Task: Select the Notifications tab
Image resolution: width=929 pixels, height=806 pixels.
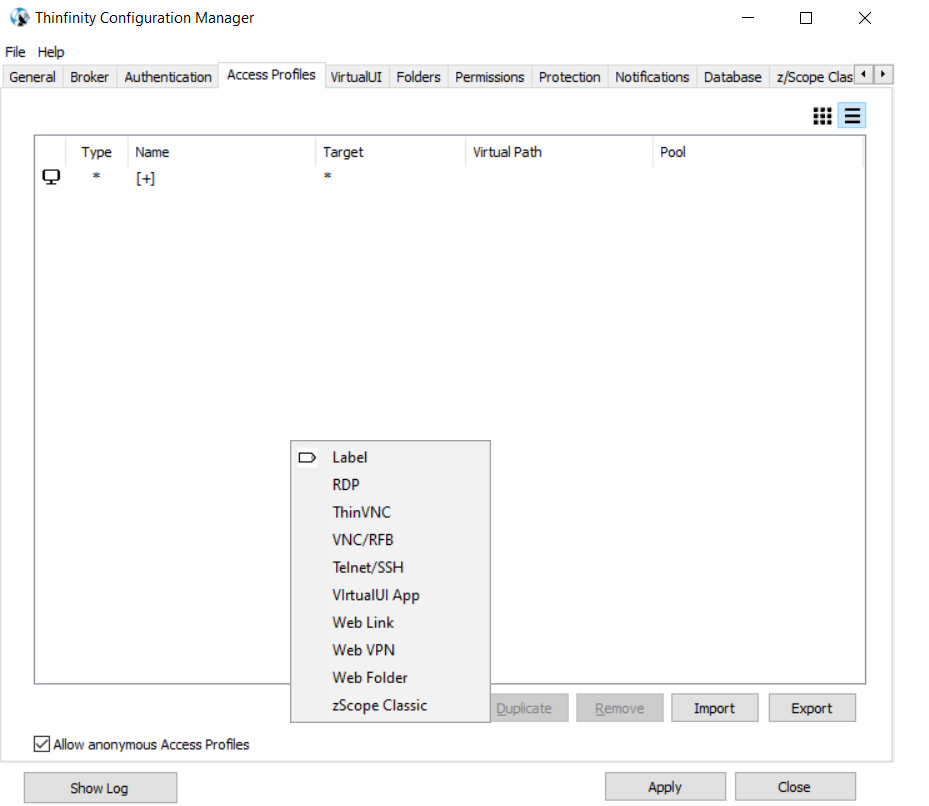Action: pos(652,77)
